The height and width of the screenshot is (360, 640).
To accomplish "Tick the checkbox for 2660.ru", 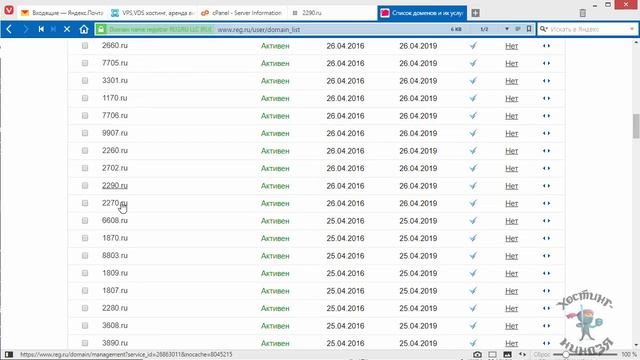I will pyautogui.click(x=85, y=46).
